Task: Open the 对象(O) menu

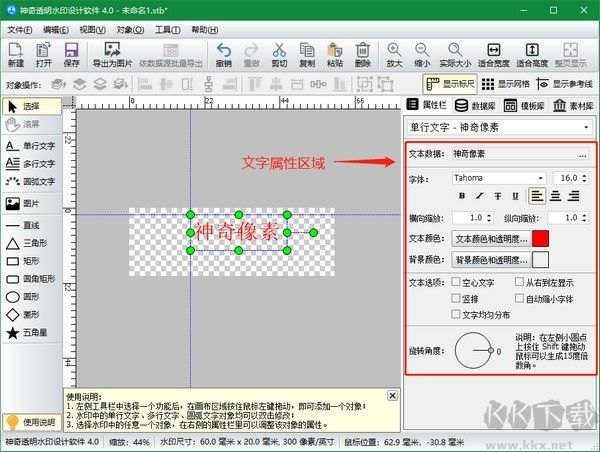Action: pyautogui.click(x=130, y=30)
